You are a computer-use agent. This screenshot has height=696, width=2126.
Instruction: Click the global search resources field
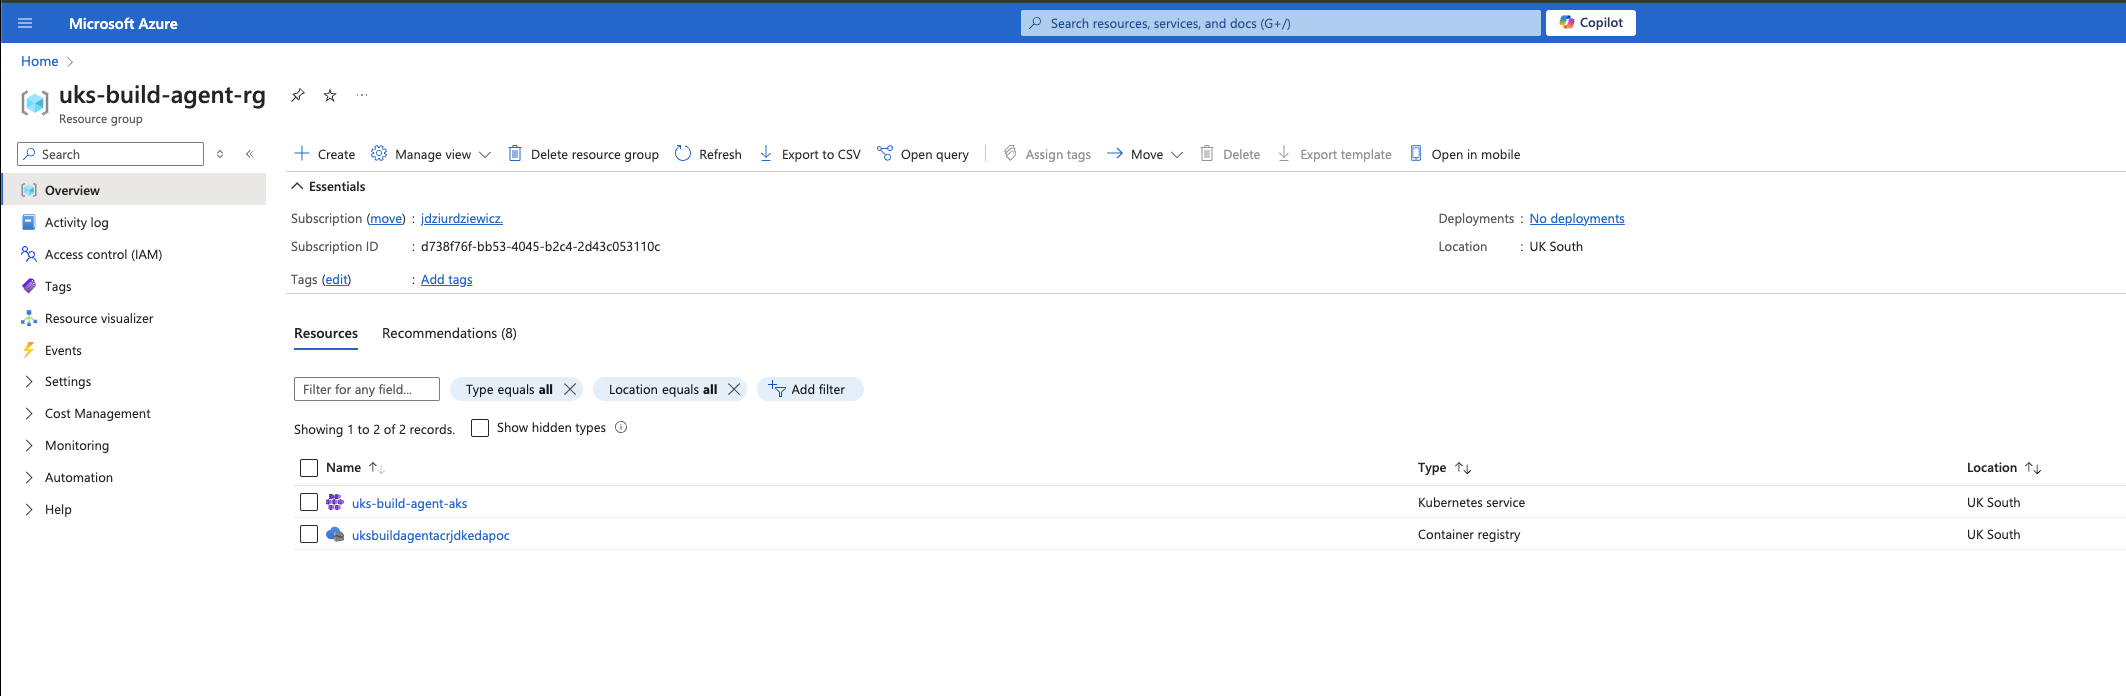(x=1280, y=23)
